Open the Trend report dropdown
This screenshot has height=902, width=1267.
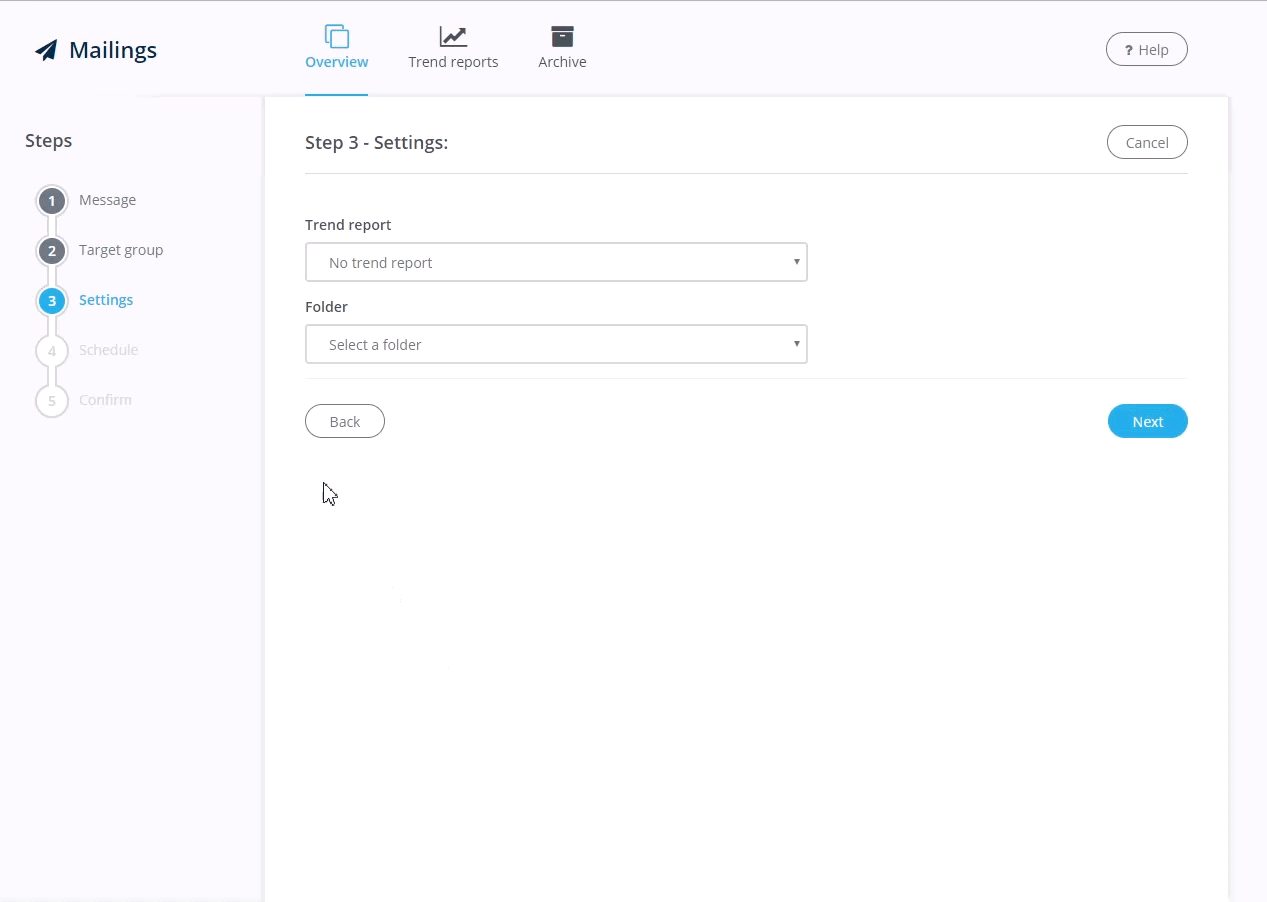pyautogui.click(x=556, y=262)
